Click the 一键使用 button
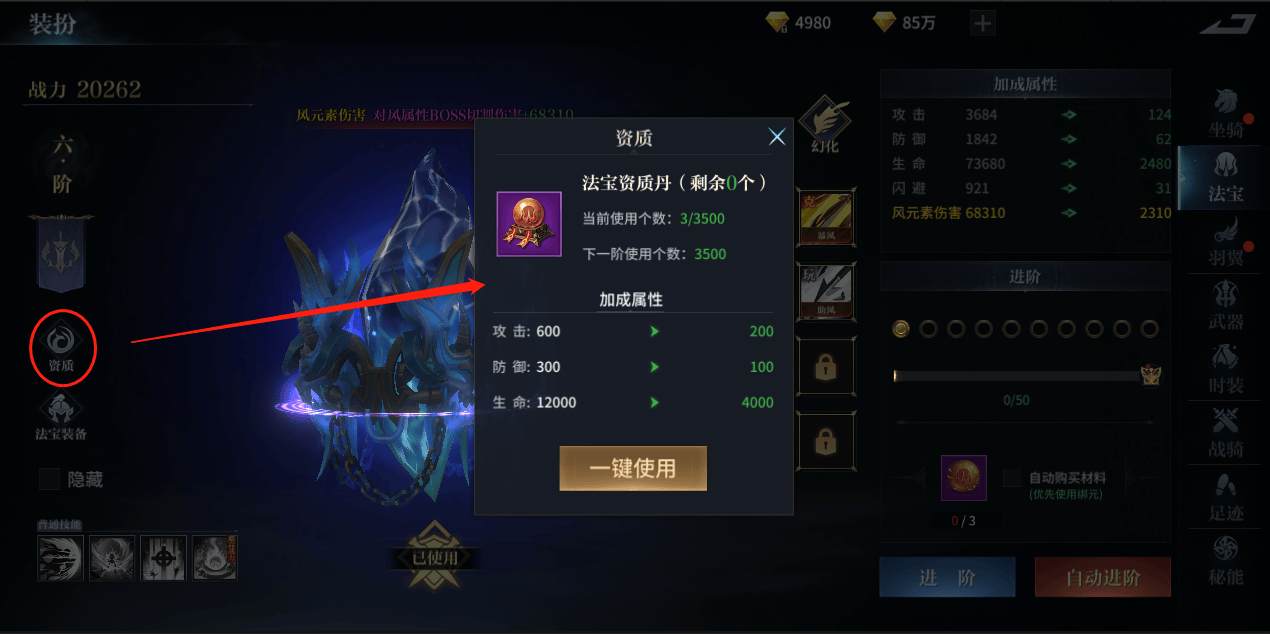The height and width of the screenshot is (634, 1270). click(x=633, y=468)
